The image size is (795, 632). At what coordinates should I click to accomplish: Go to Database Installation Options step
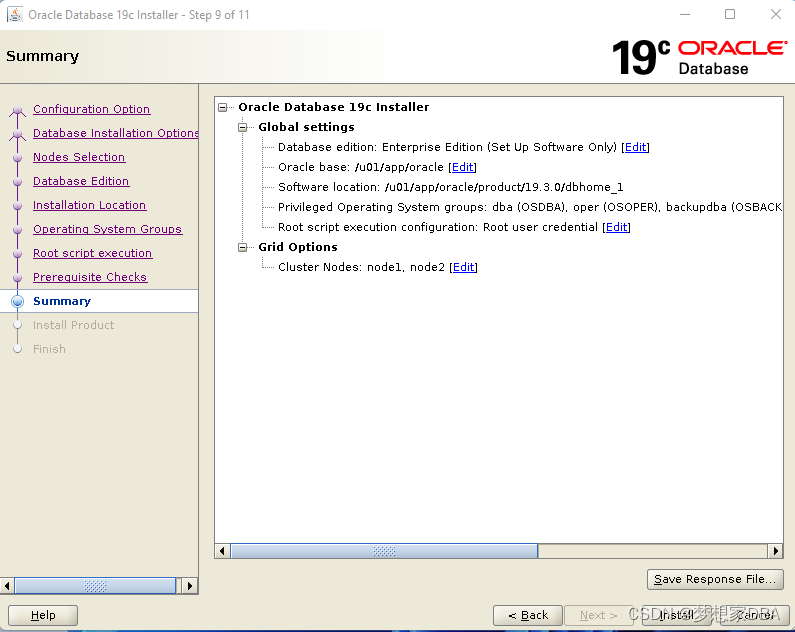[x=116, y=133]
